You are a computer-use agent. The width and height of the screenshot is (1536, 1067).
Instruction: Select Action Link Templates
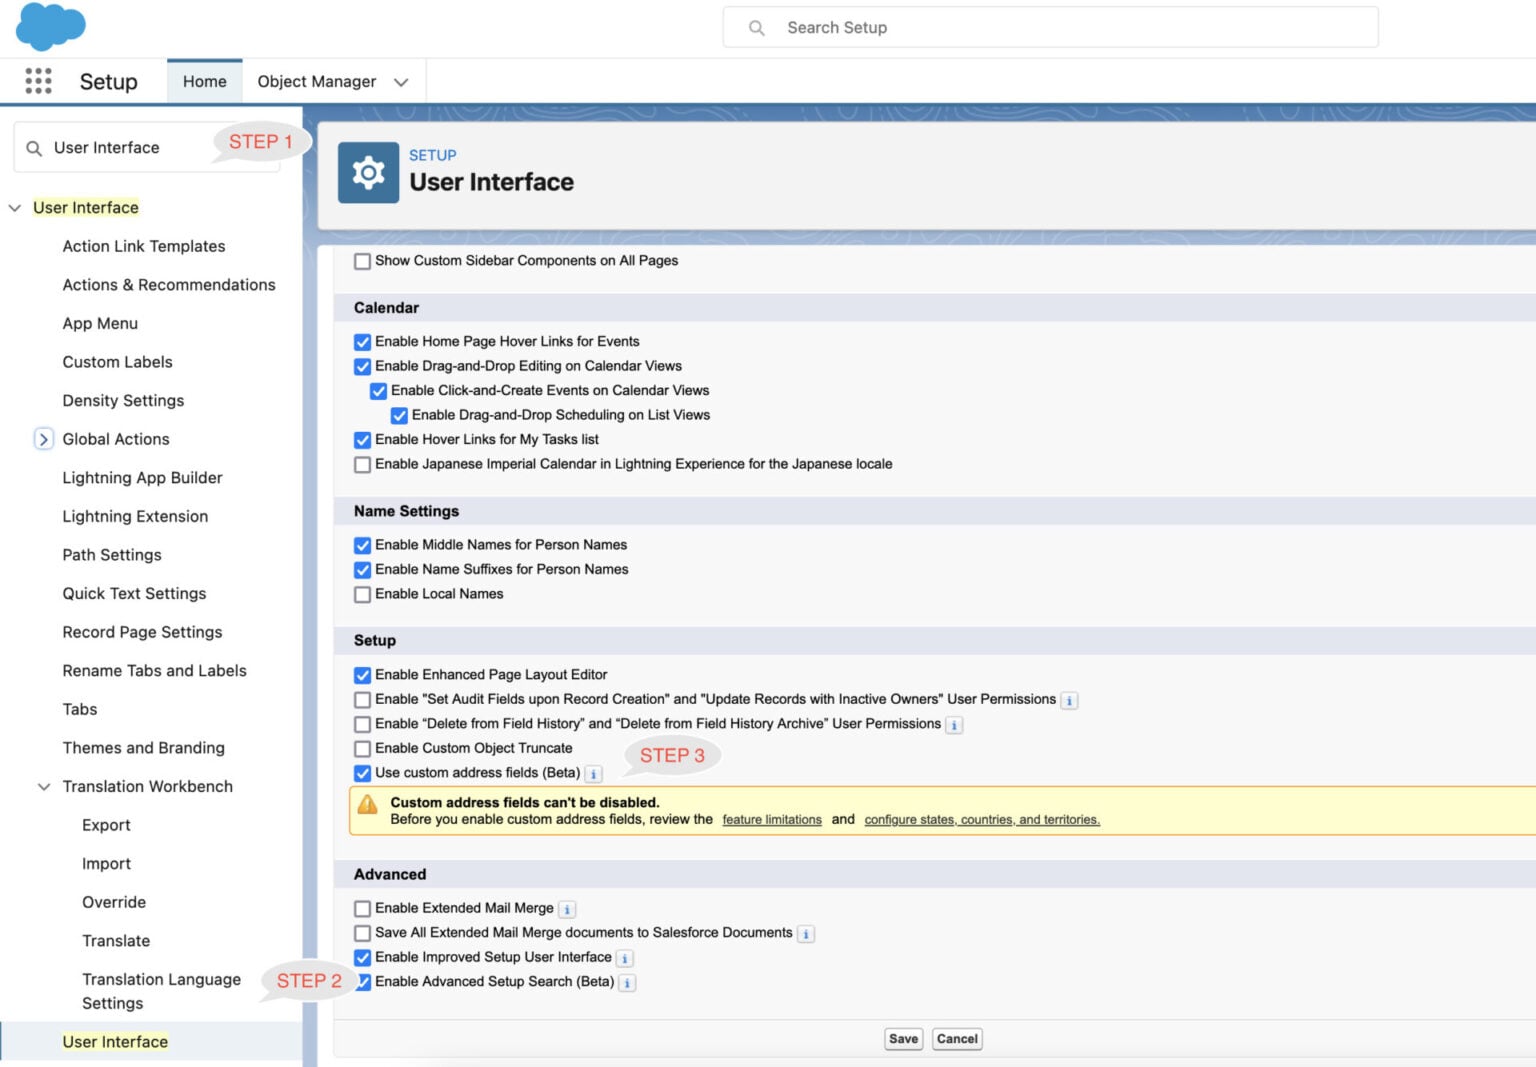pyautogui.click(x=143, y=246)
